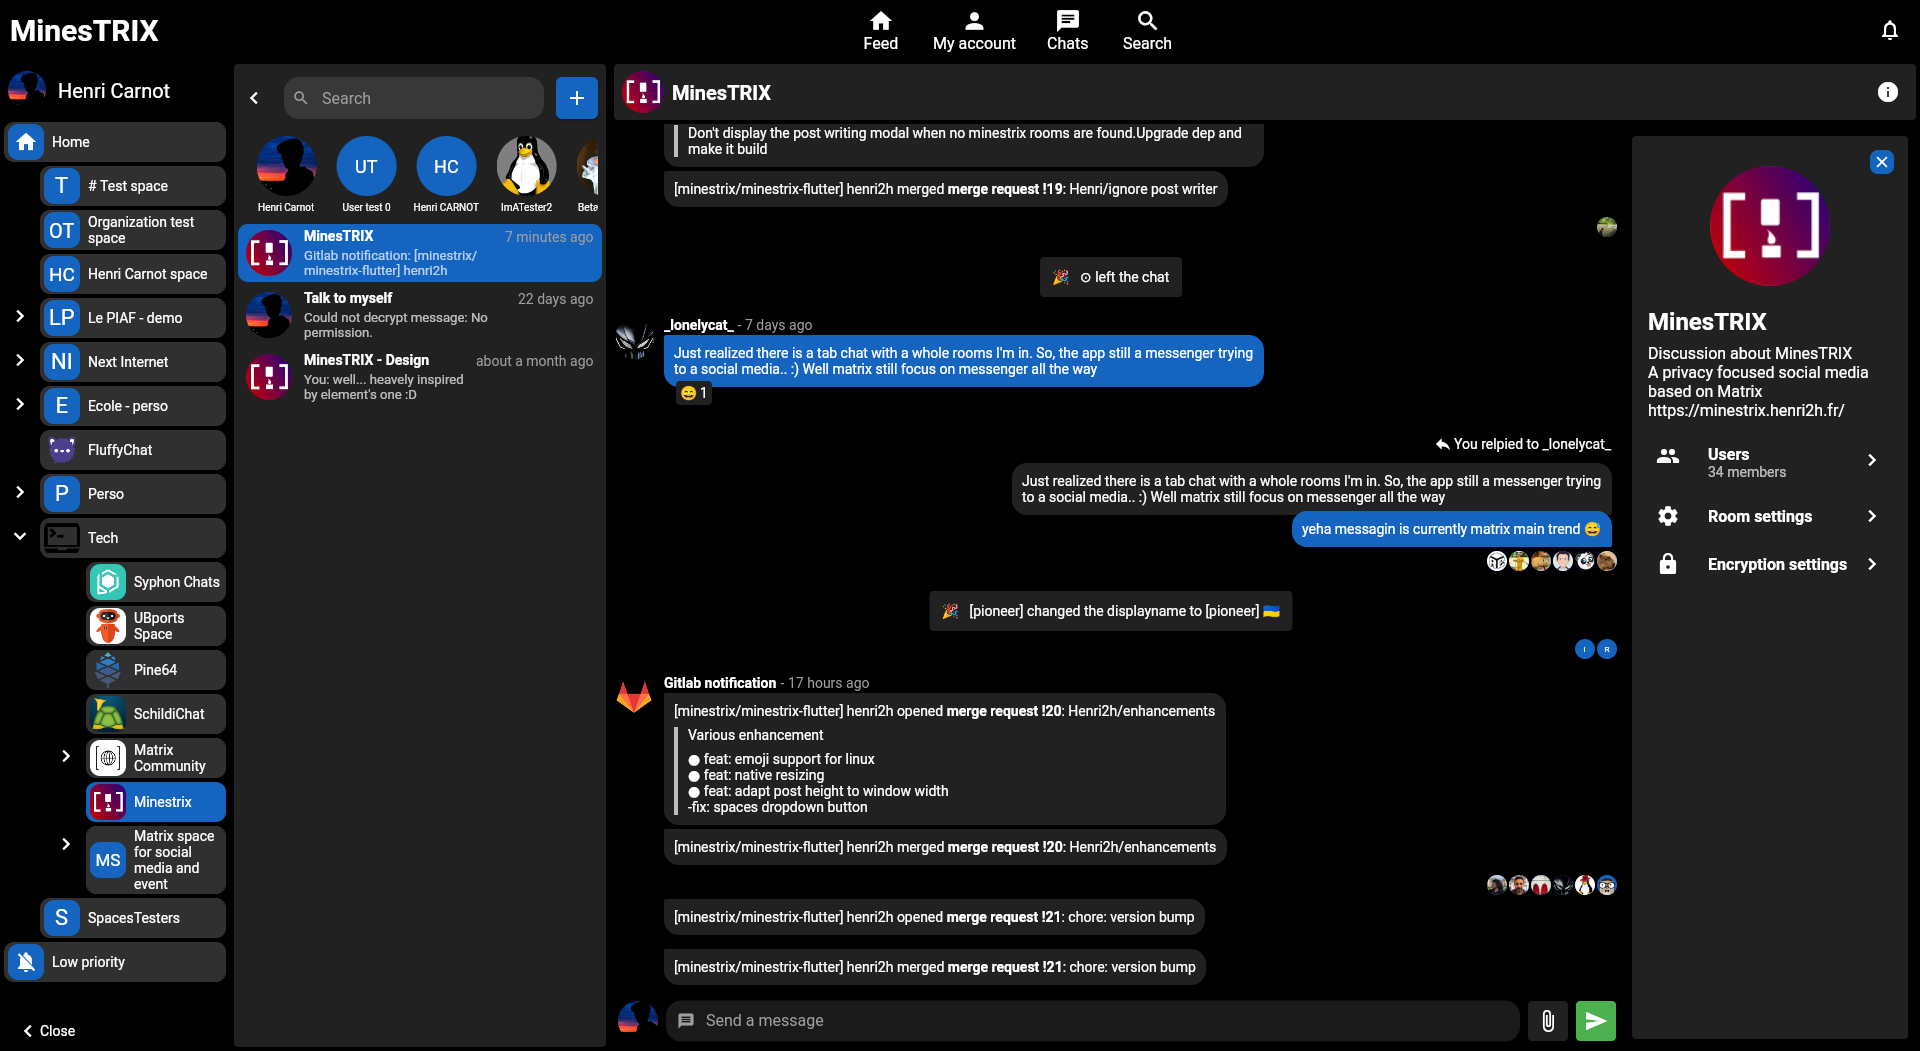
Task: Collapse the Tech space tree
Action: (20, 537)
